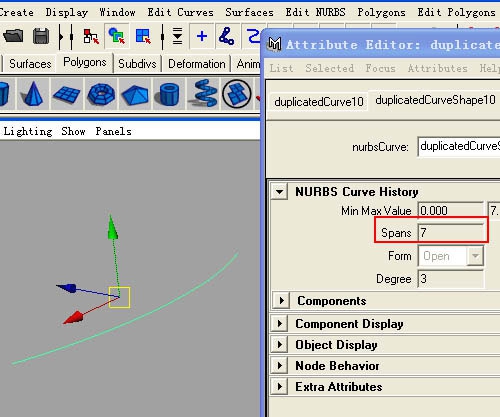
Task: Create a polygon pipe from shelf
Action: point(169,95)
